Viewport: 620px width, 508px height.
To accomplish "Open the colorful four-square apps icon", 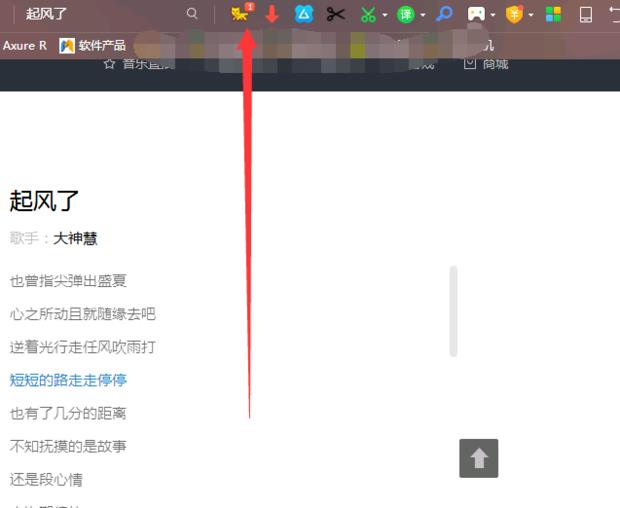I will 553,15.
